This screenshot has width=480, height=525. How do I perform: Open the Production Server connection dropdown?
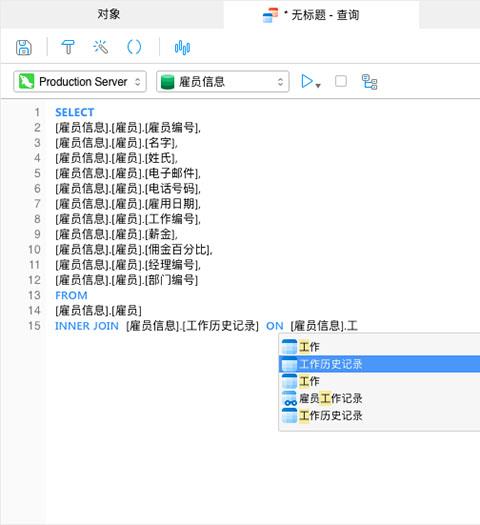pos(80,81)
